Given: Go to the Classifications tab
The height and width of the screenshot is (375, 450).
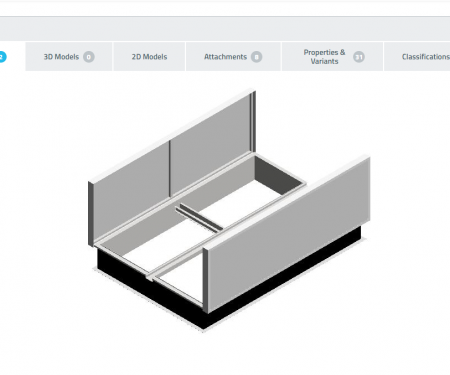Looking at the screenshot, I should [417, 57].
